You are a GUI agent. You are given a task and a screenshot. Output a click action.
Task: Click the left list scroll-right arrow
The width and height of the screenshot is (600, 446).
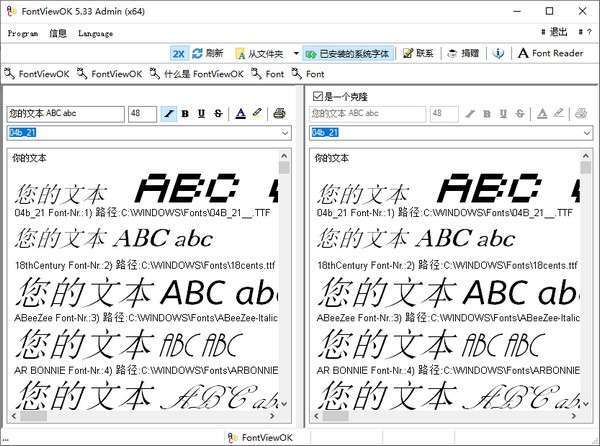tap(272, 416)
